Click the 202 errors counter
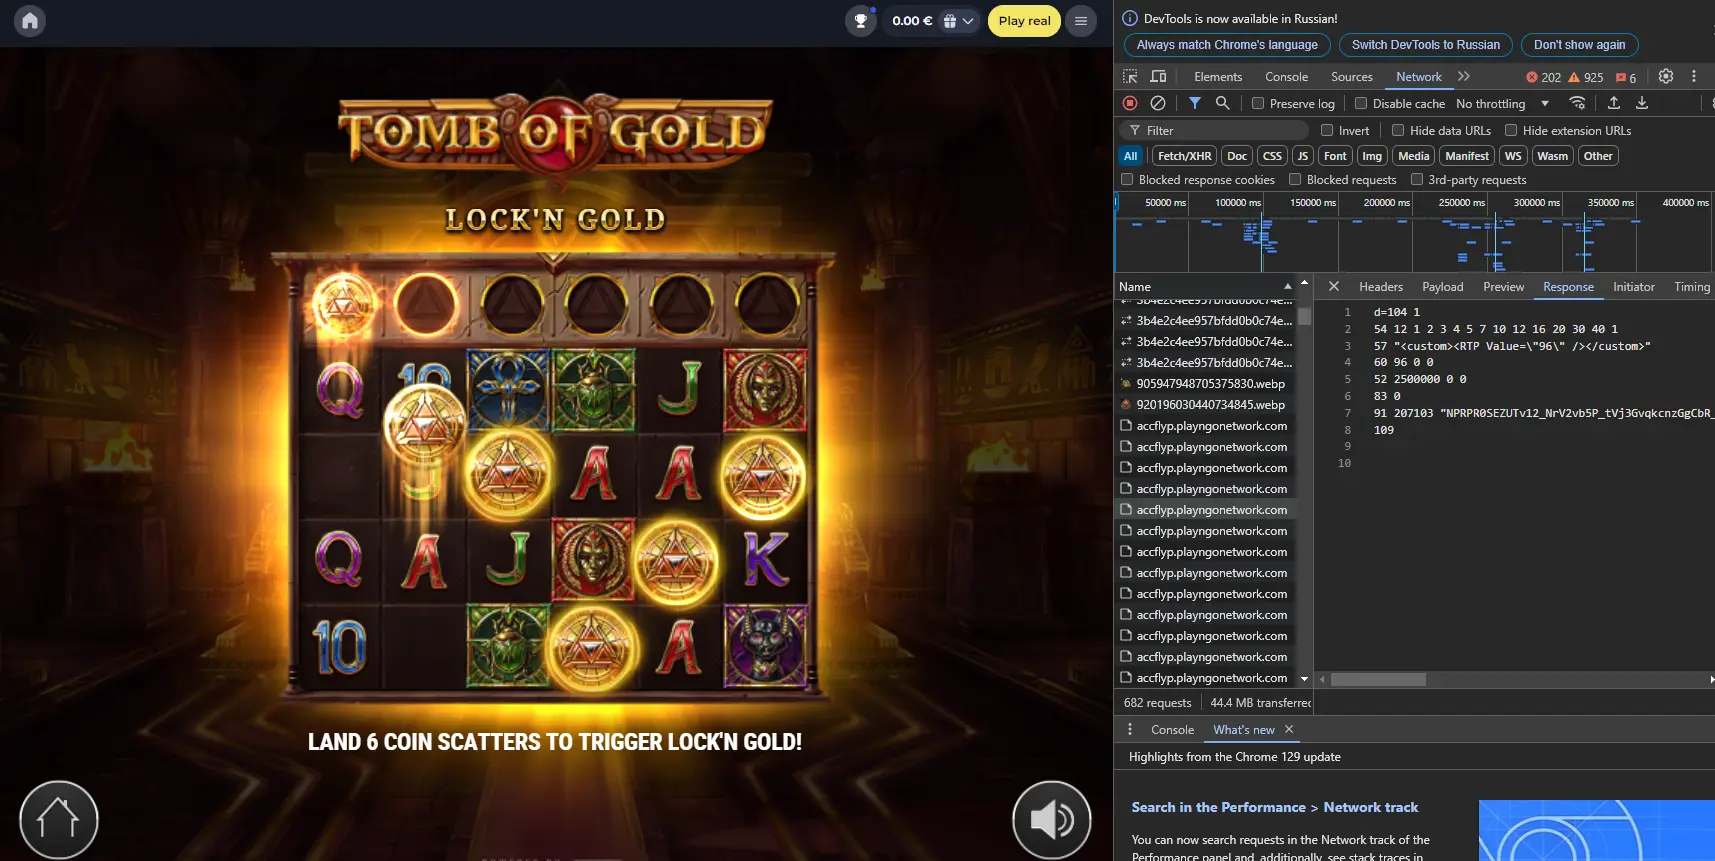 click(1543, 77)
